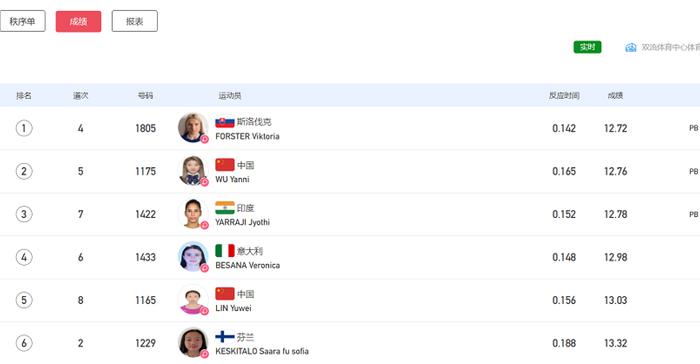Open LIN Yuwei athlete name link
Viewport: 700px width, 364px height.
(x=233, y=308)
